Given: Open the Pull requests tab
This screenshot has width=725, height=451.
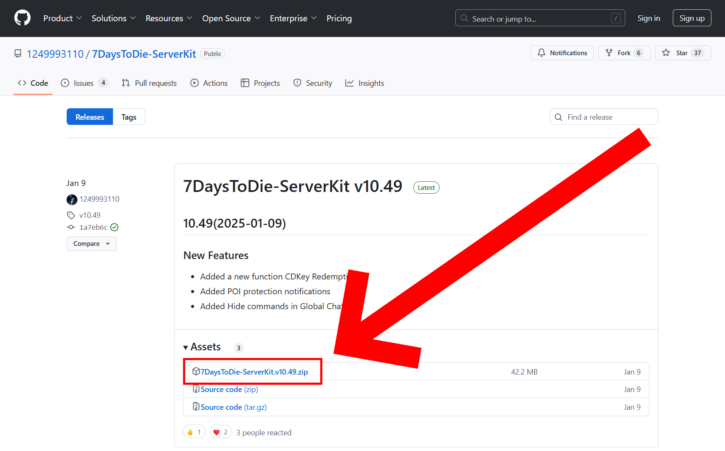Looking at the screenshot, I should 150,83.
